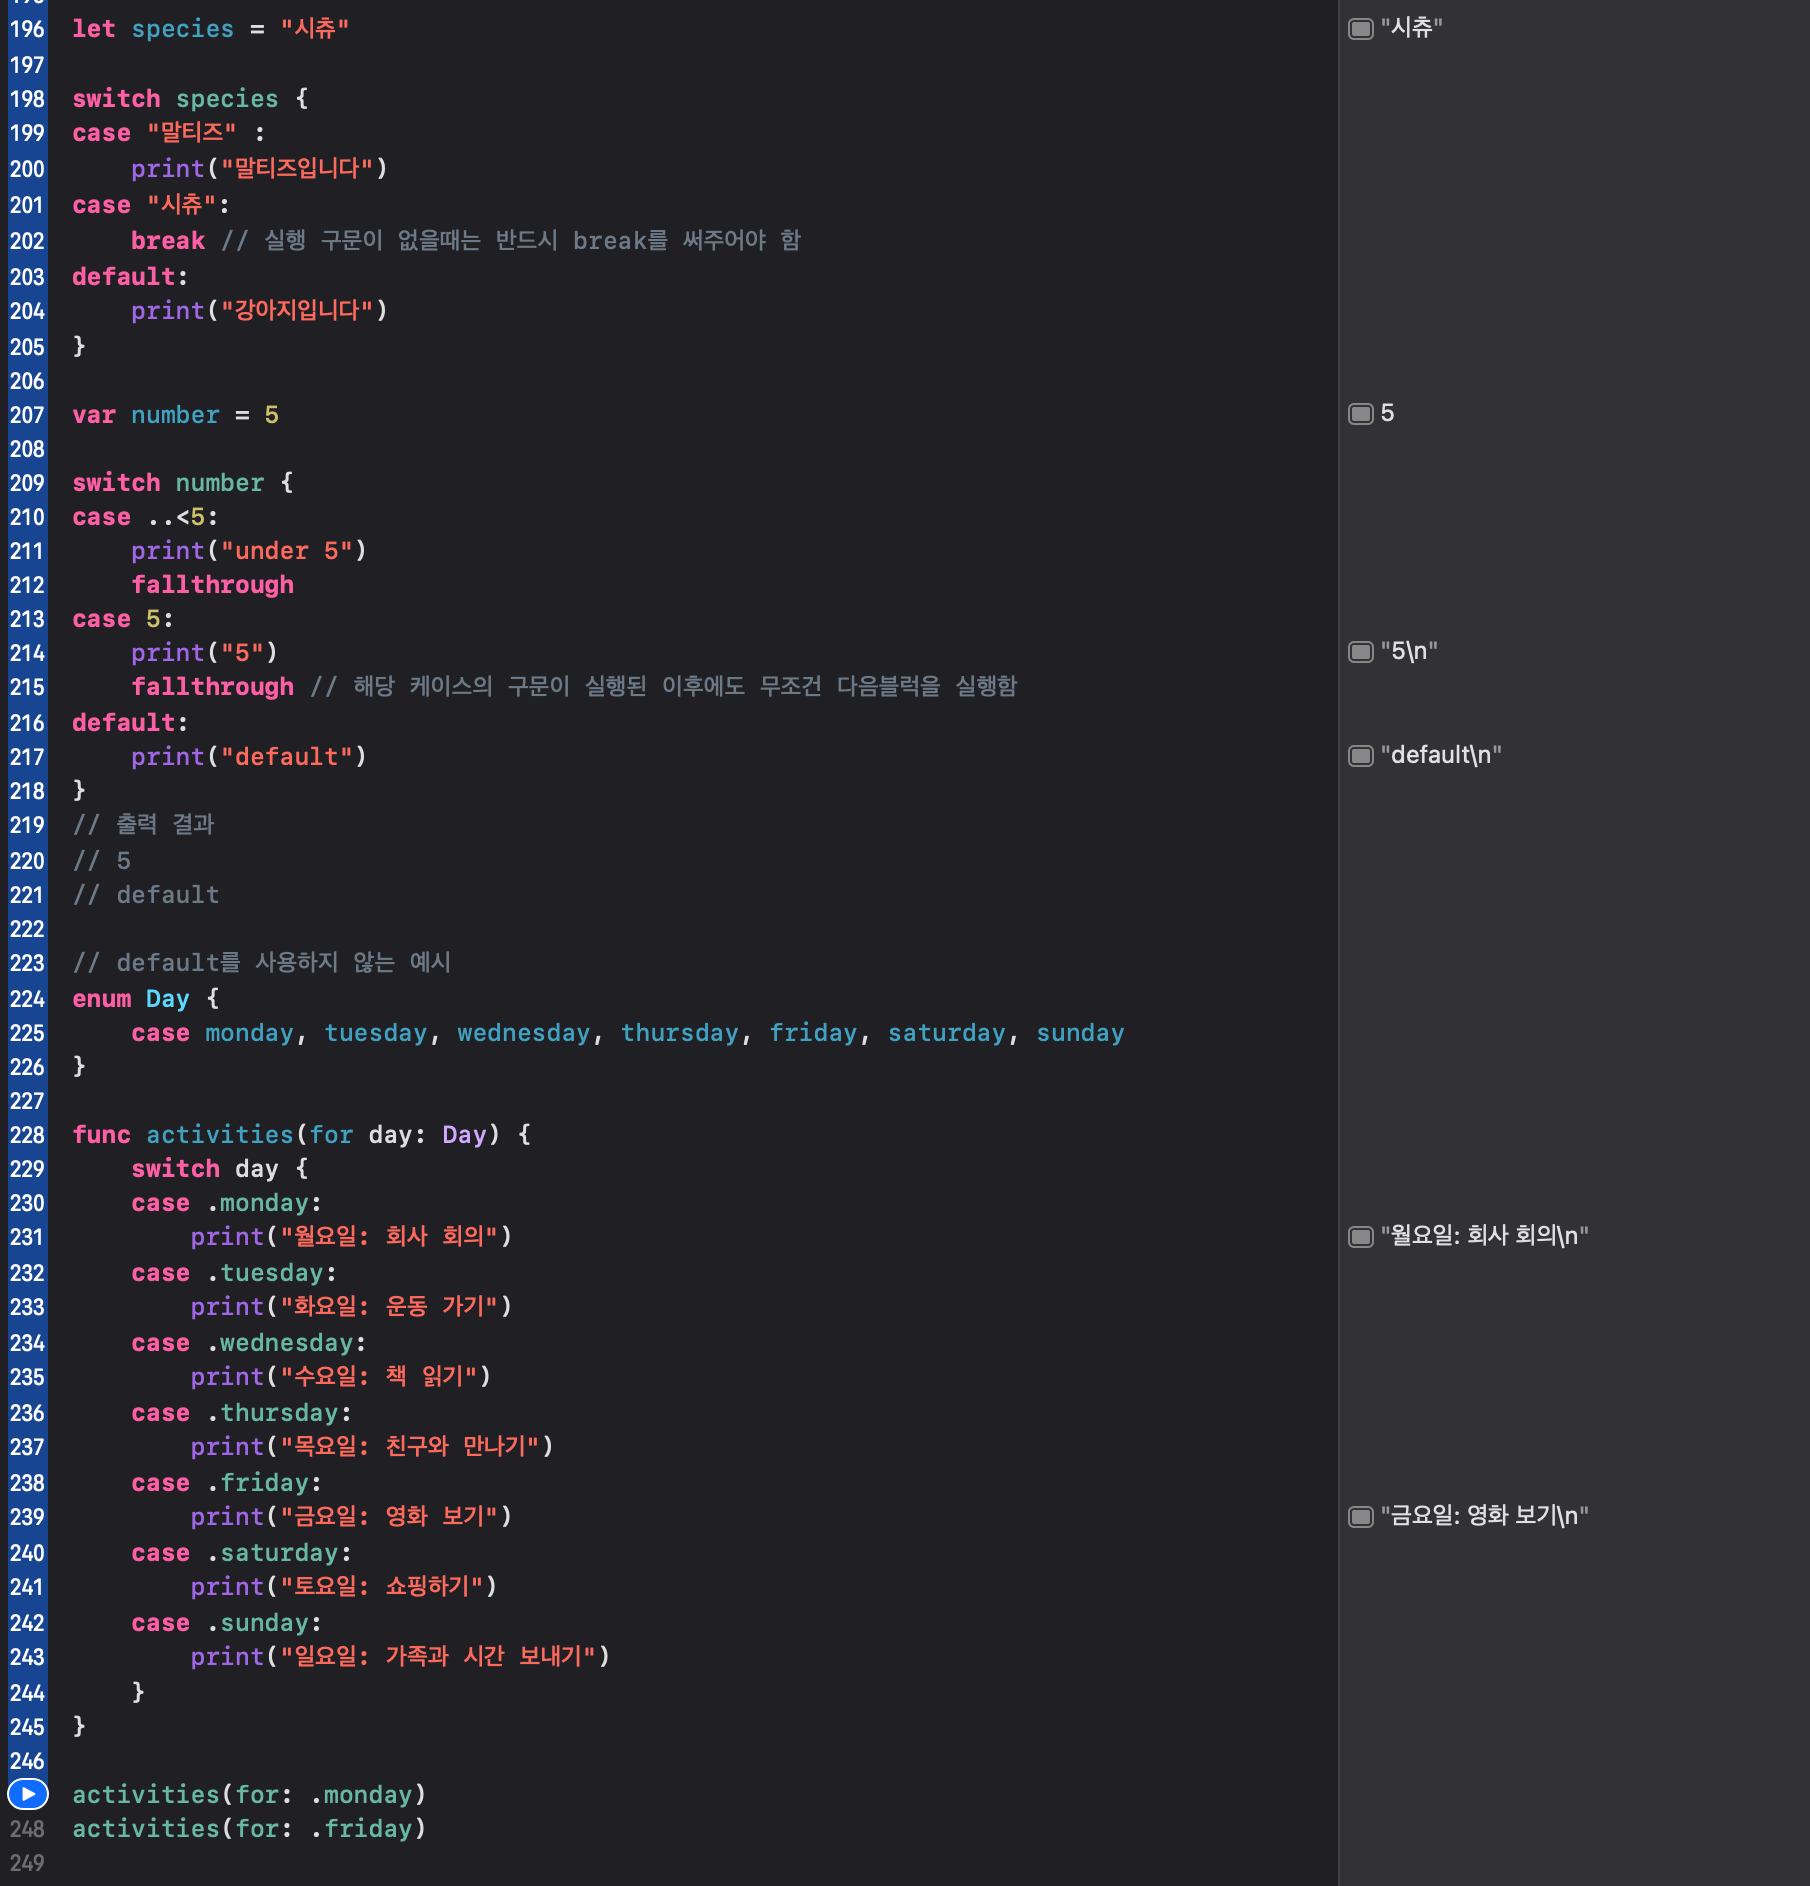The height and width of the screenshot is (1886, 1810).
Task: Show quick look result for "시츄"
Action: pos(1361,29)
